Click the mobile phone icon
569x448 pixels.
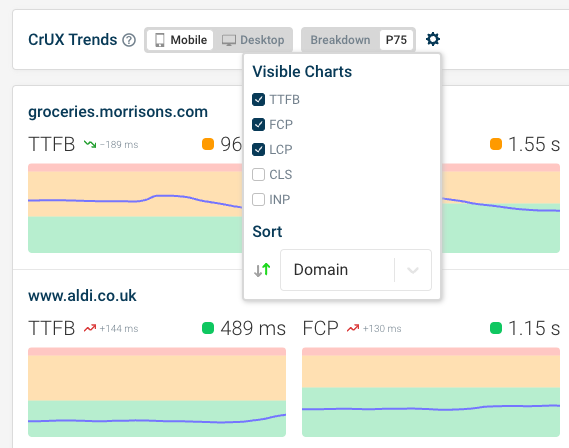(x=160, y=40)
